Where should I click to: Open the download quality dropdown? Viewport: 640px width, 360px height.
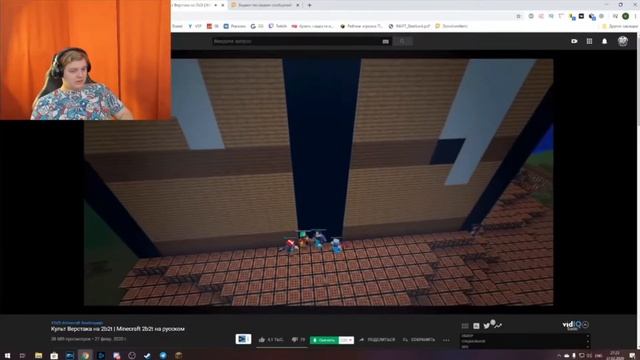[346, 340]
